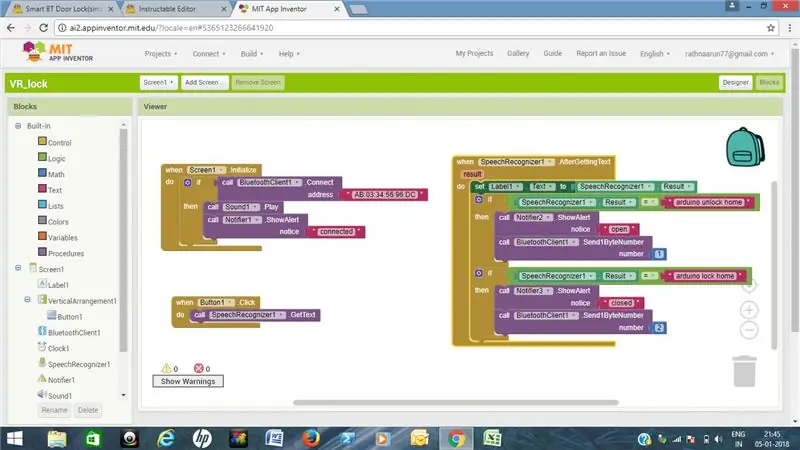Select Button1 component in the tree
The width and height of the screenshot is (800, 450).
pos(64,316)
